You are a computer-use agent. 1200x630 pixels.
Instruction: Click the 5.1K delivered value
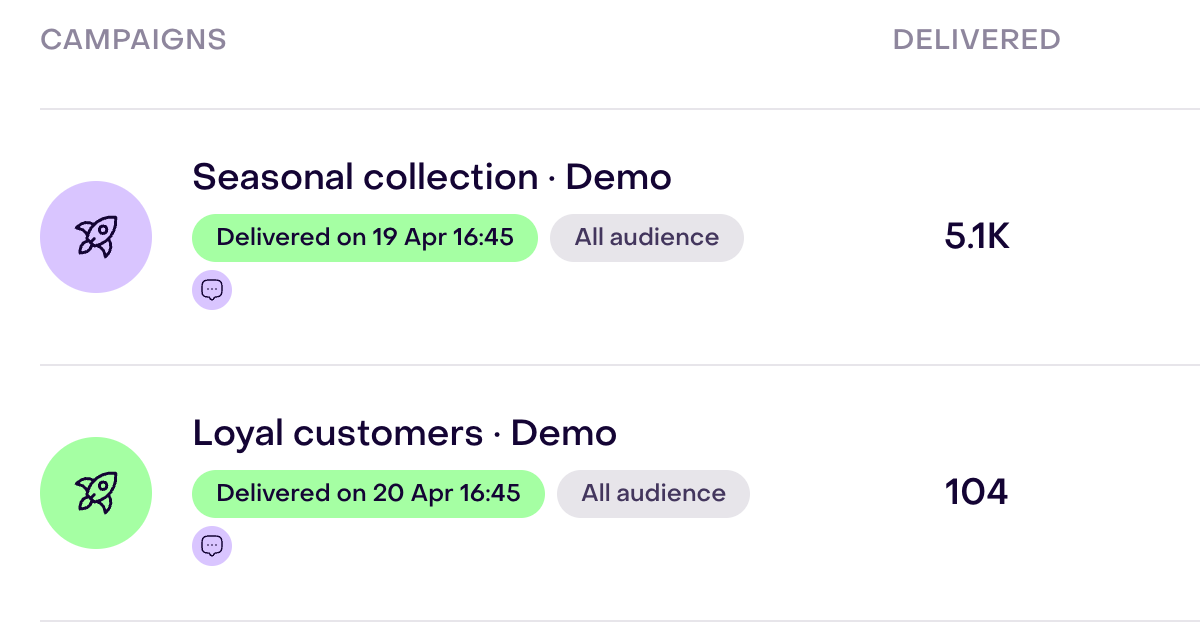[x=977, y=237]
